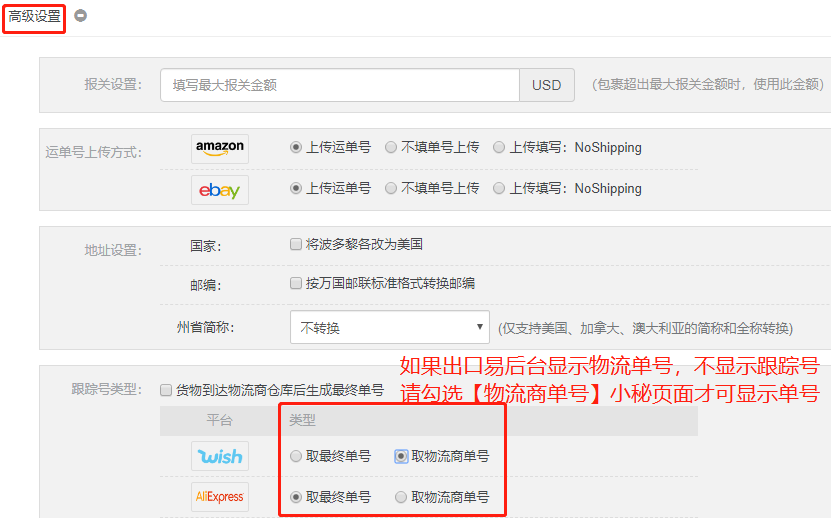
Task: Click the 运单号上传方式 label
Action: pos(93,153)
